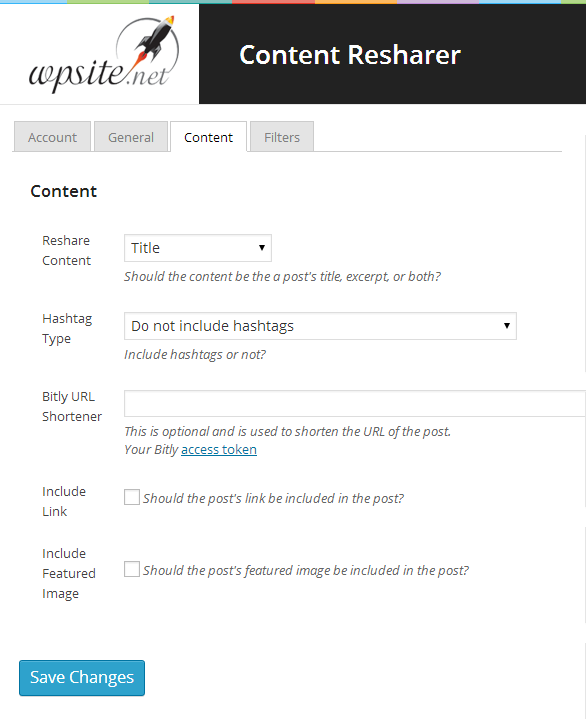
Task: Click the wpsite.net rocket logo
Action: [x=104, y=54]
